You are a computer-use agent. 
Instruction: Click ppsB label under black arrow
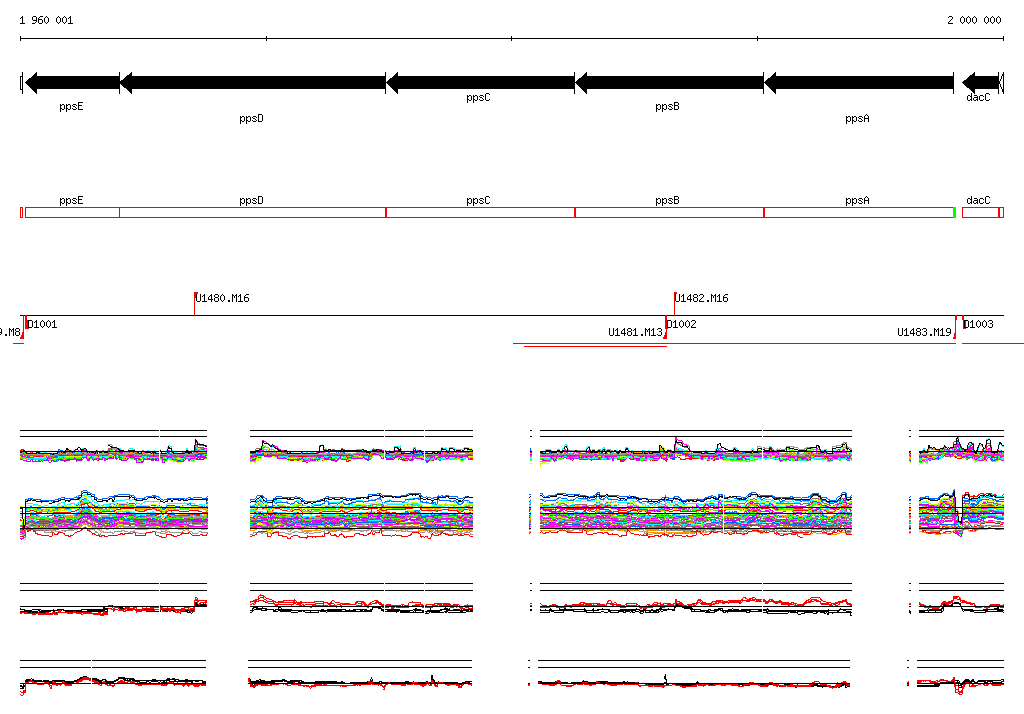tap(667, 106)
